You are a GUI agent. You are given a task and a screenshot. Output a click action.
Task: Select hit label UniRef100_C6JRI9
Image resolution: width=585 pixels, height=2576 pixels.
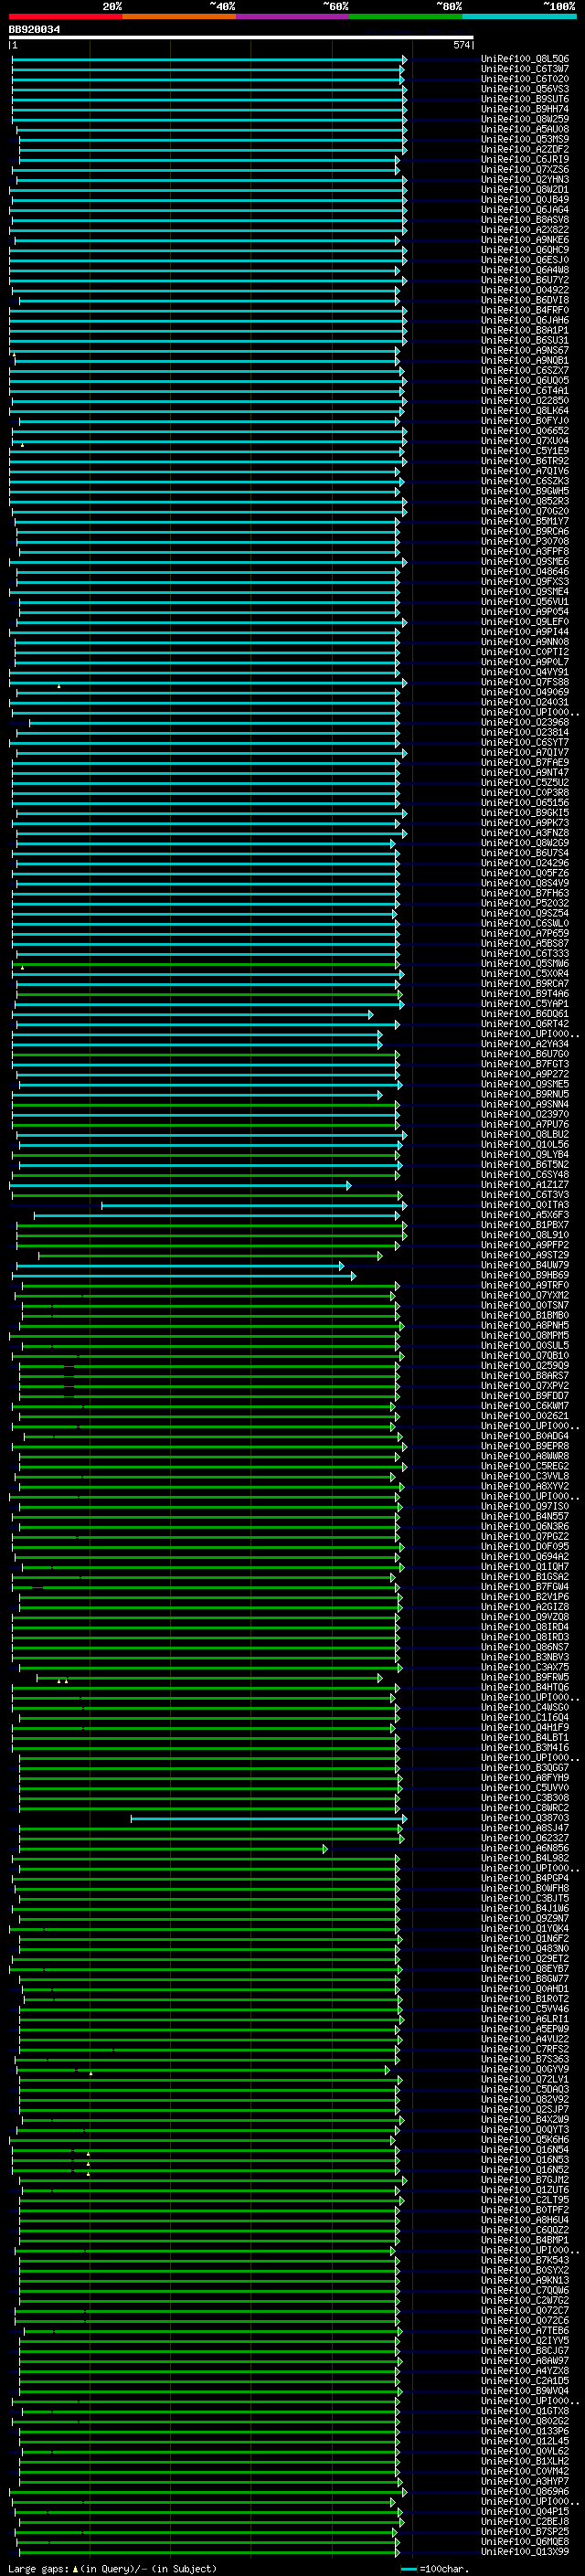525,159
